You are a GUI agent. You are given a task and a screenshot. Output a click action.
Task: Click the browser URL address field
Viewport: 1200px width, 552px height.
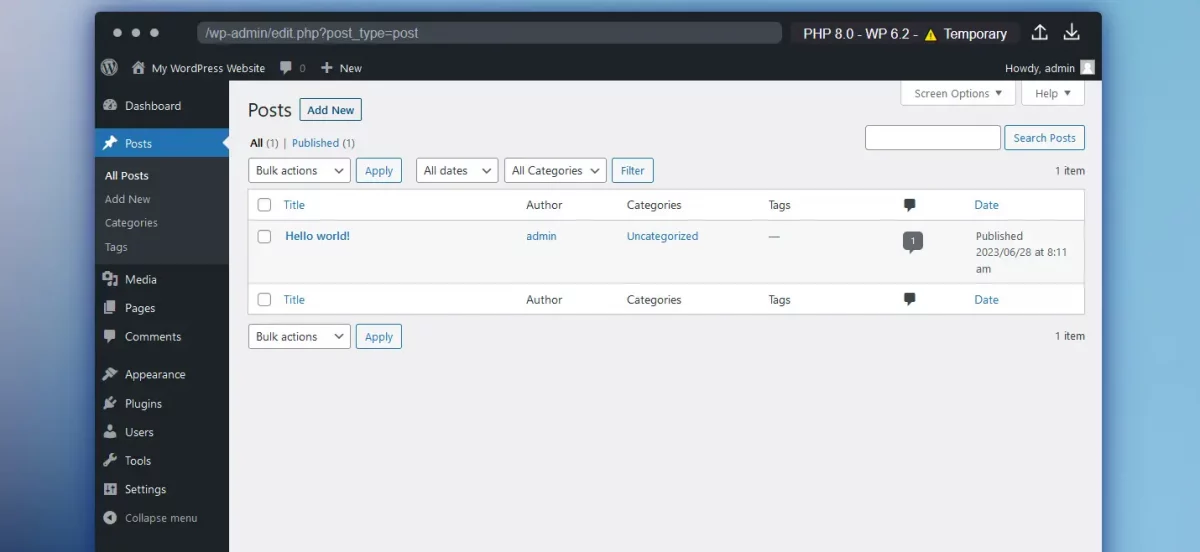pos(489,33)
